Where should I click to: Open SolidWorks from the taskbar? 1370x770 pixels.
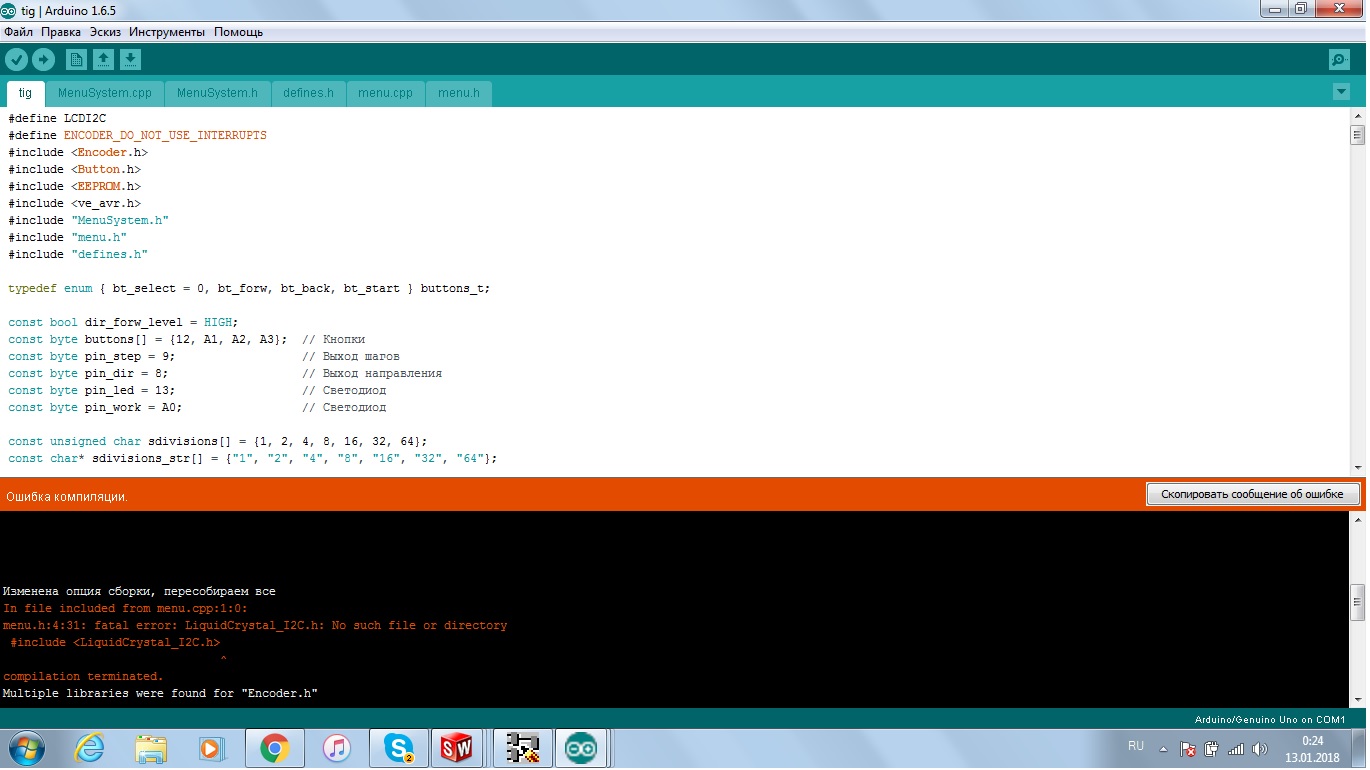[x=457, y=748]
